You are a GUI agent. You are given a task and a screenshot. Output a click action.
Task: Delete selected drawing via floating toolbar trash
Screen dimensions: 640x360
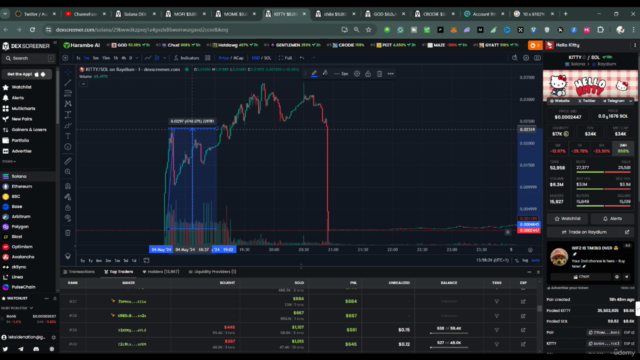coord(379,73)
